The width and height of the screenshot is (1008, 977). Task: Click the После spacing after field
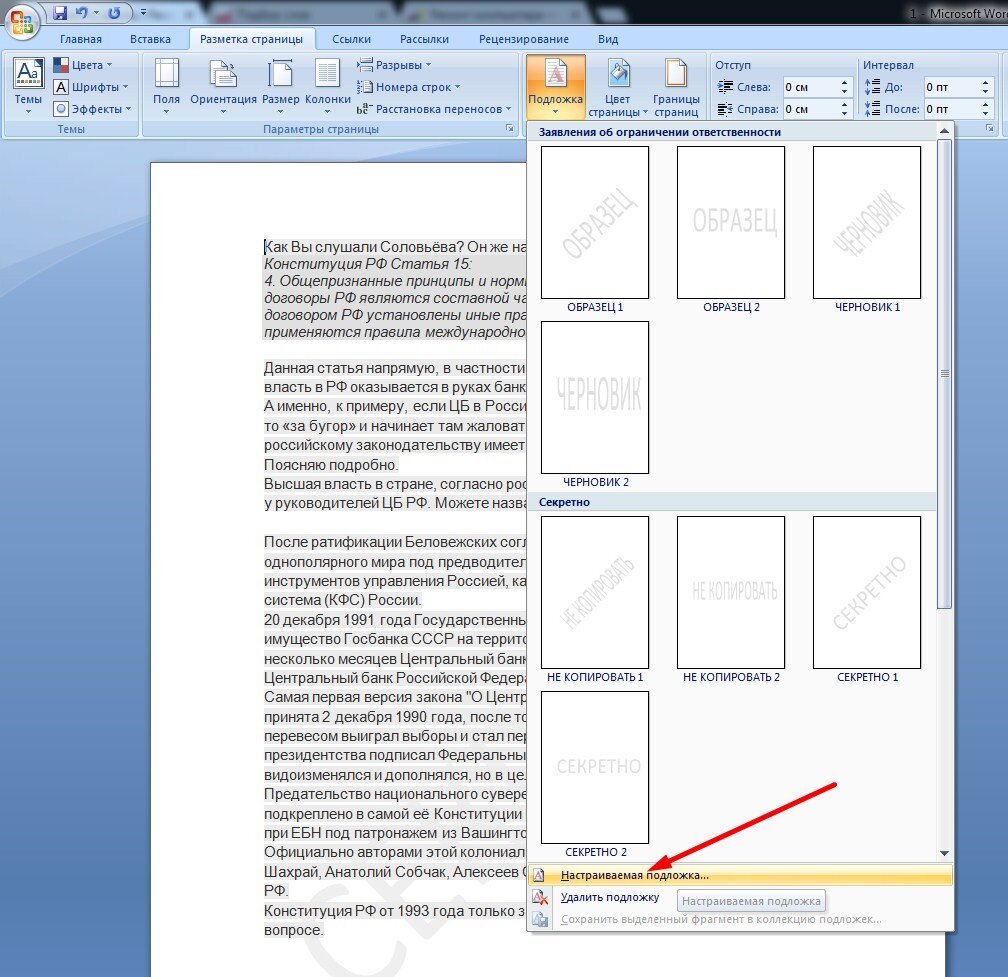tap(951, 109)
